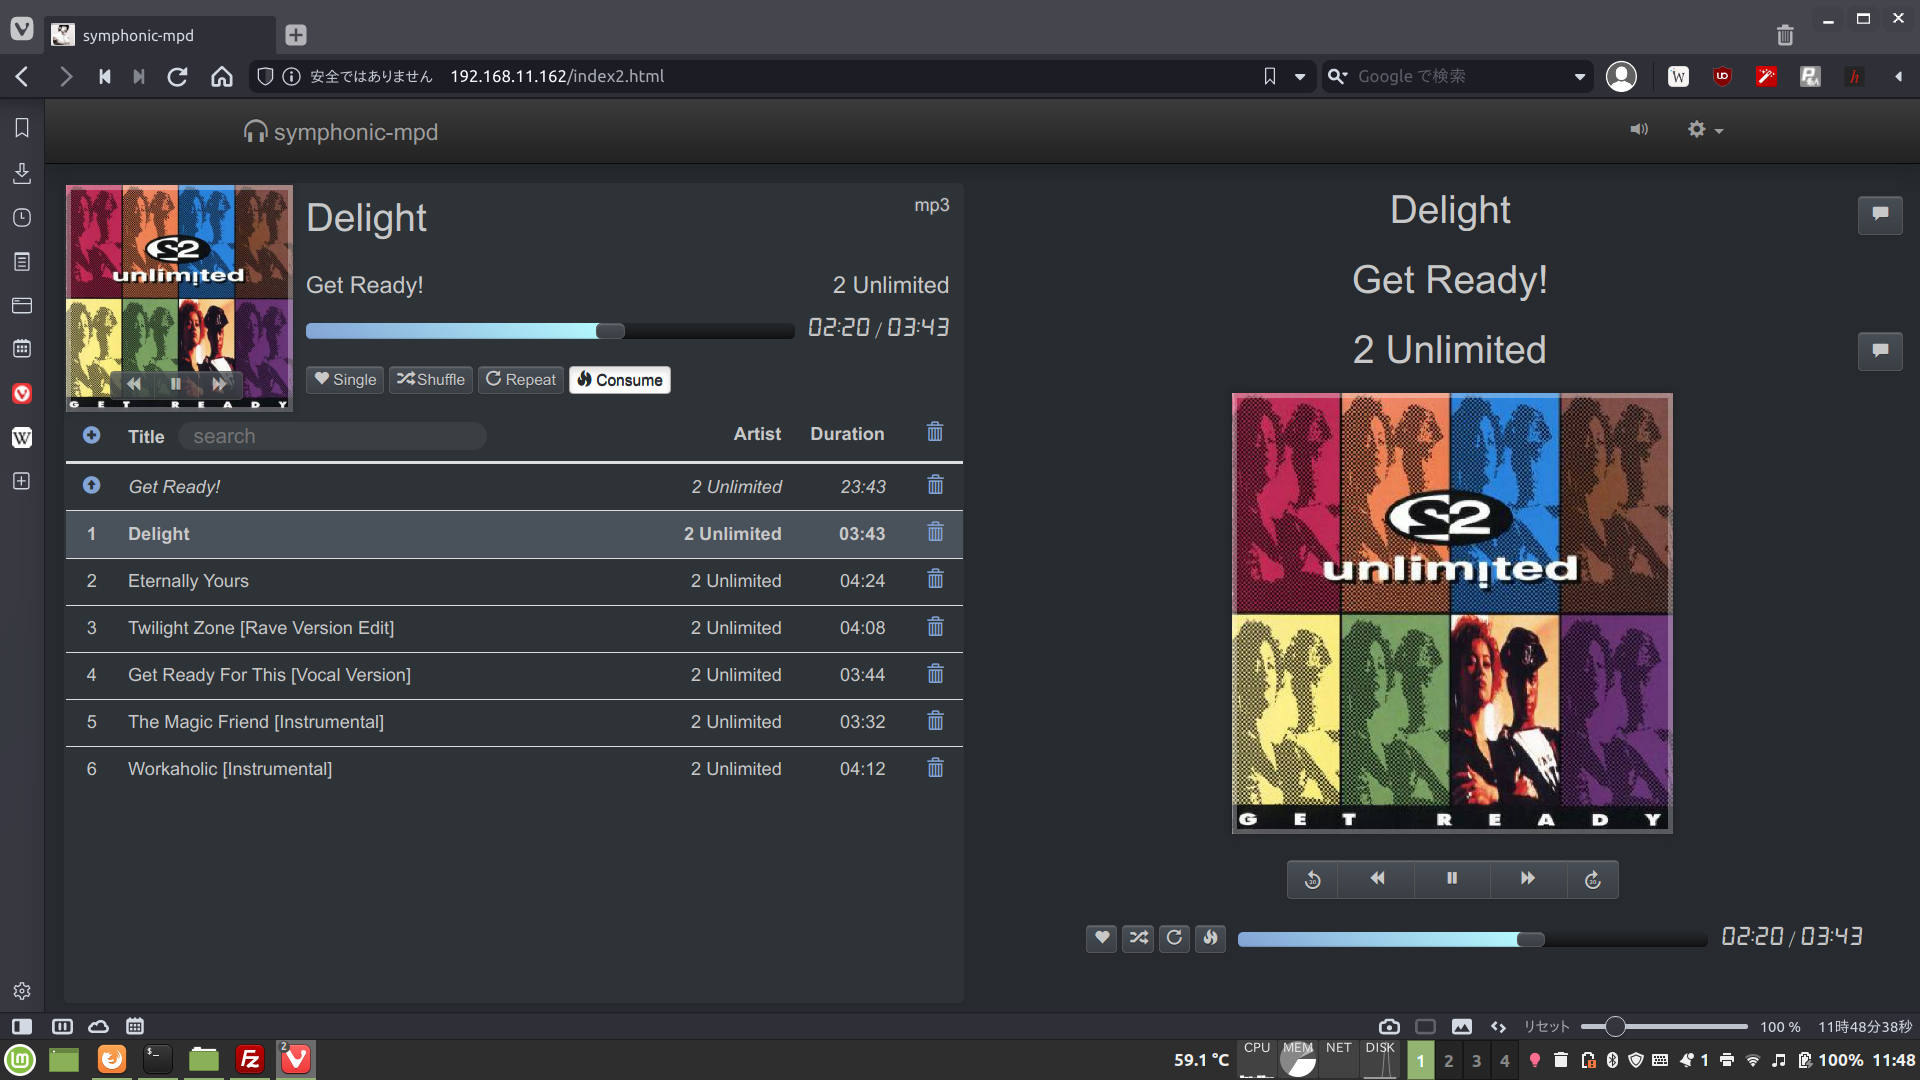Image resolution: width=1920 pixels, height=1080 pixels.
Task: Open downloads panel in Vivaldi sidebar
Action: 22,173
